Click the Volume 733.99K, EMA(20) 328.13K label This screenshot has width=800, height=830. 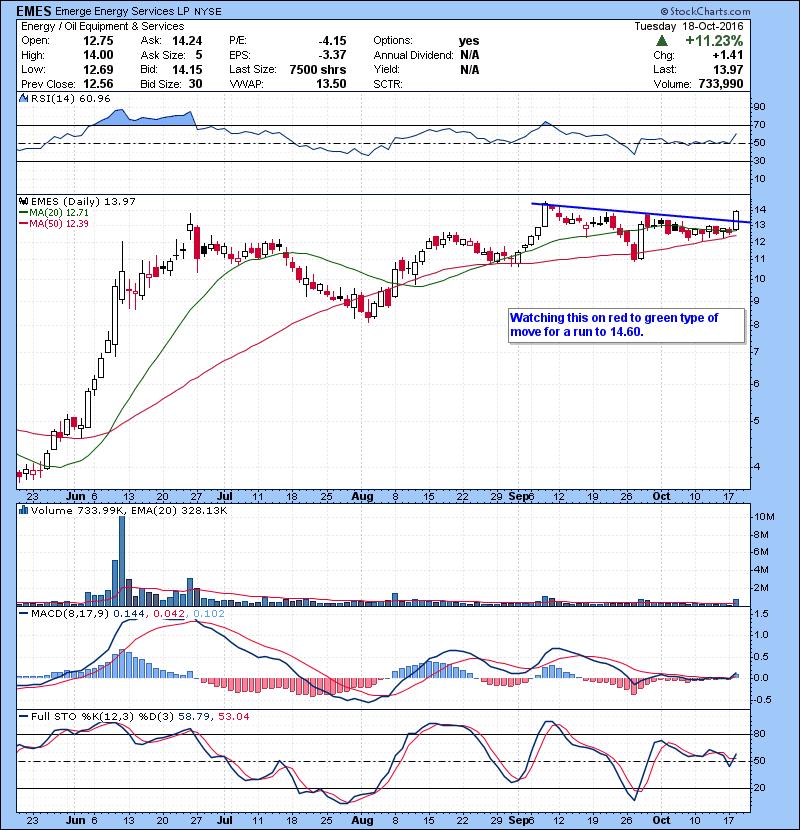(x=129, y=510)
